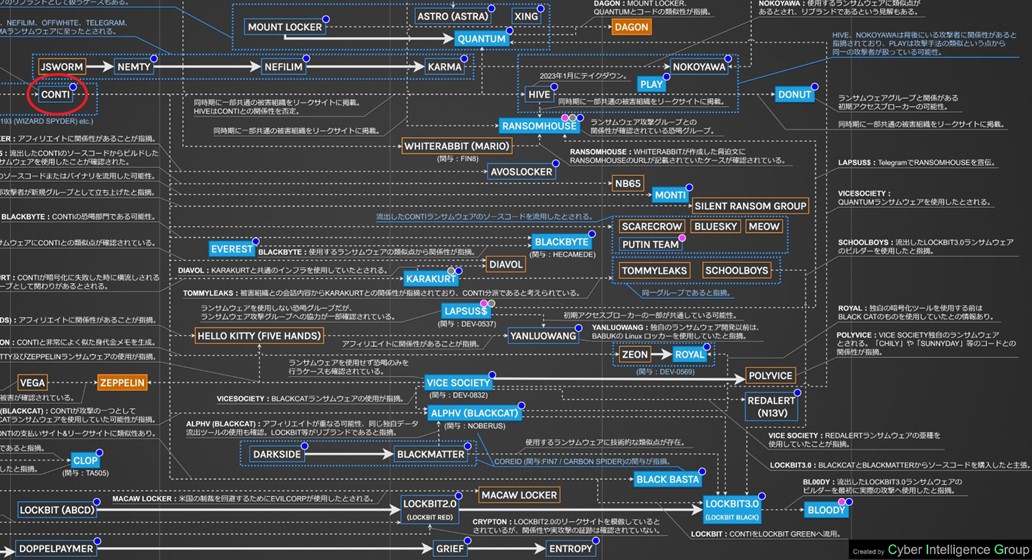Viewport: 1032px width, 560px height.
Task: Select the WHITERABBIT (MARIO) node box
Action: [457, 146]
